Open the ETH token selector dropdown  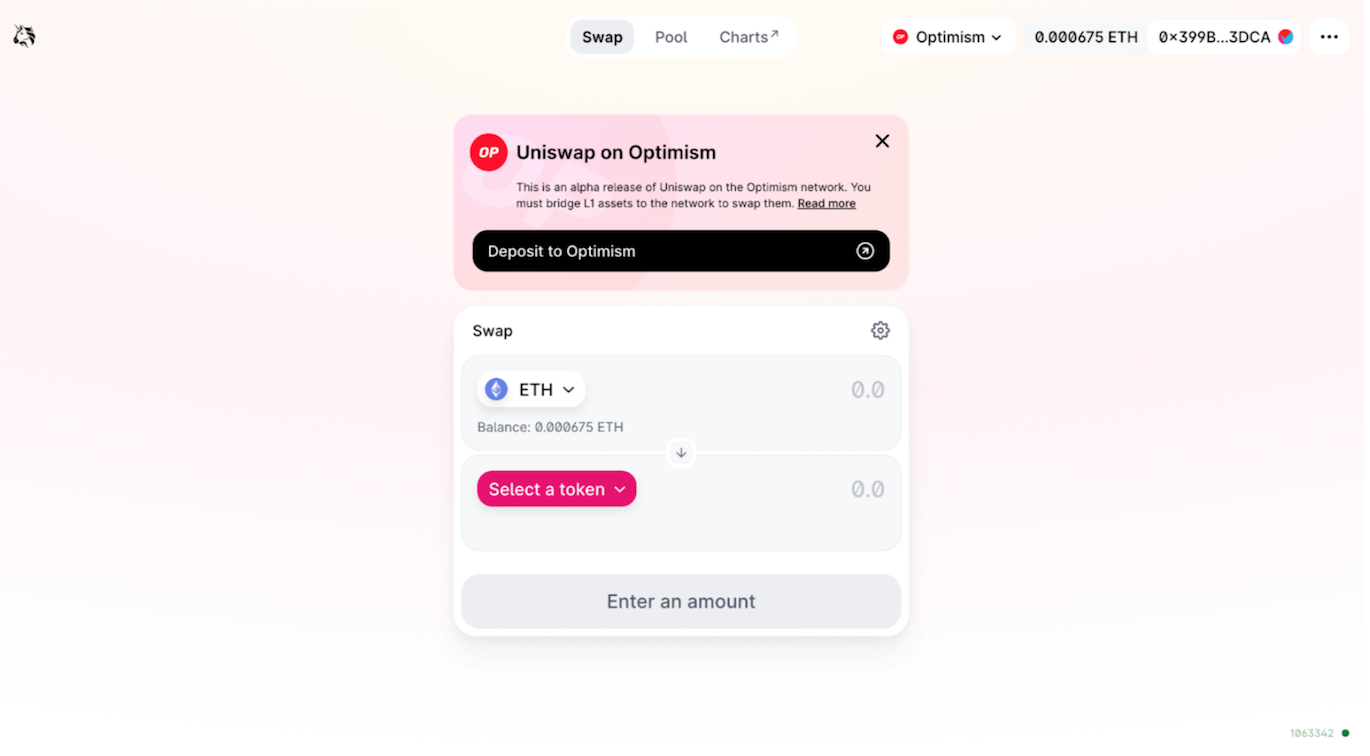[531, 389]
